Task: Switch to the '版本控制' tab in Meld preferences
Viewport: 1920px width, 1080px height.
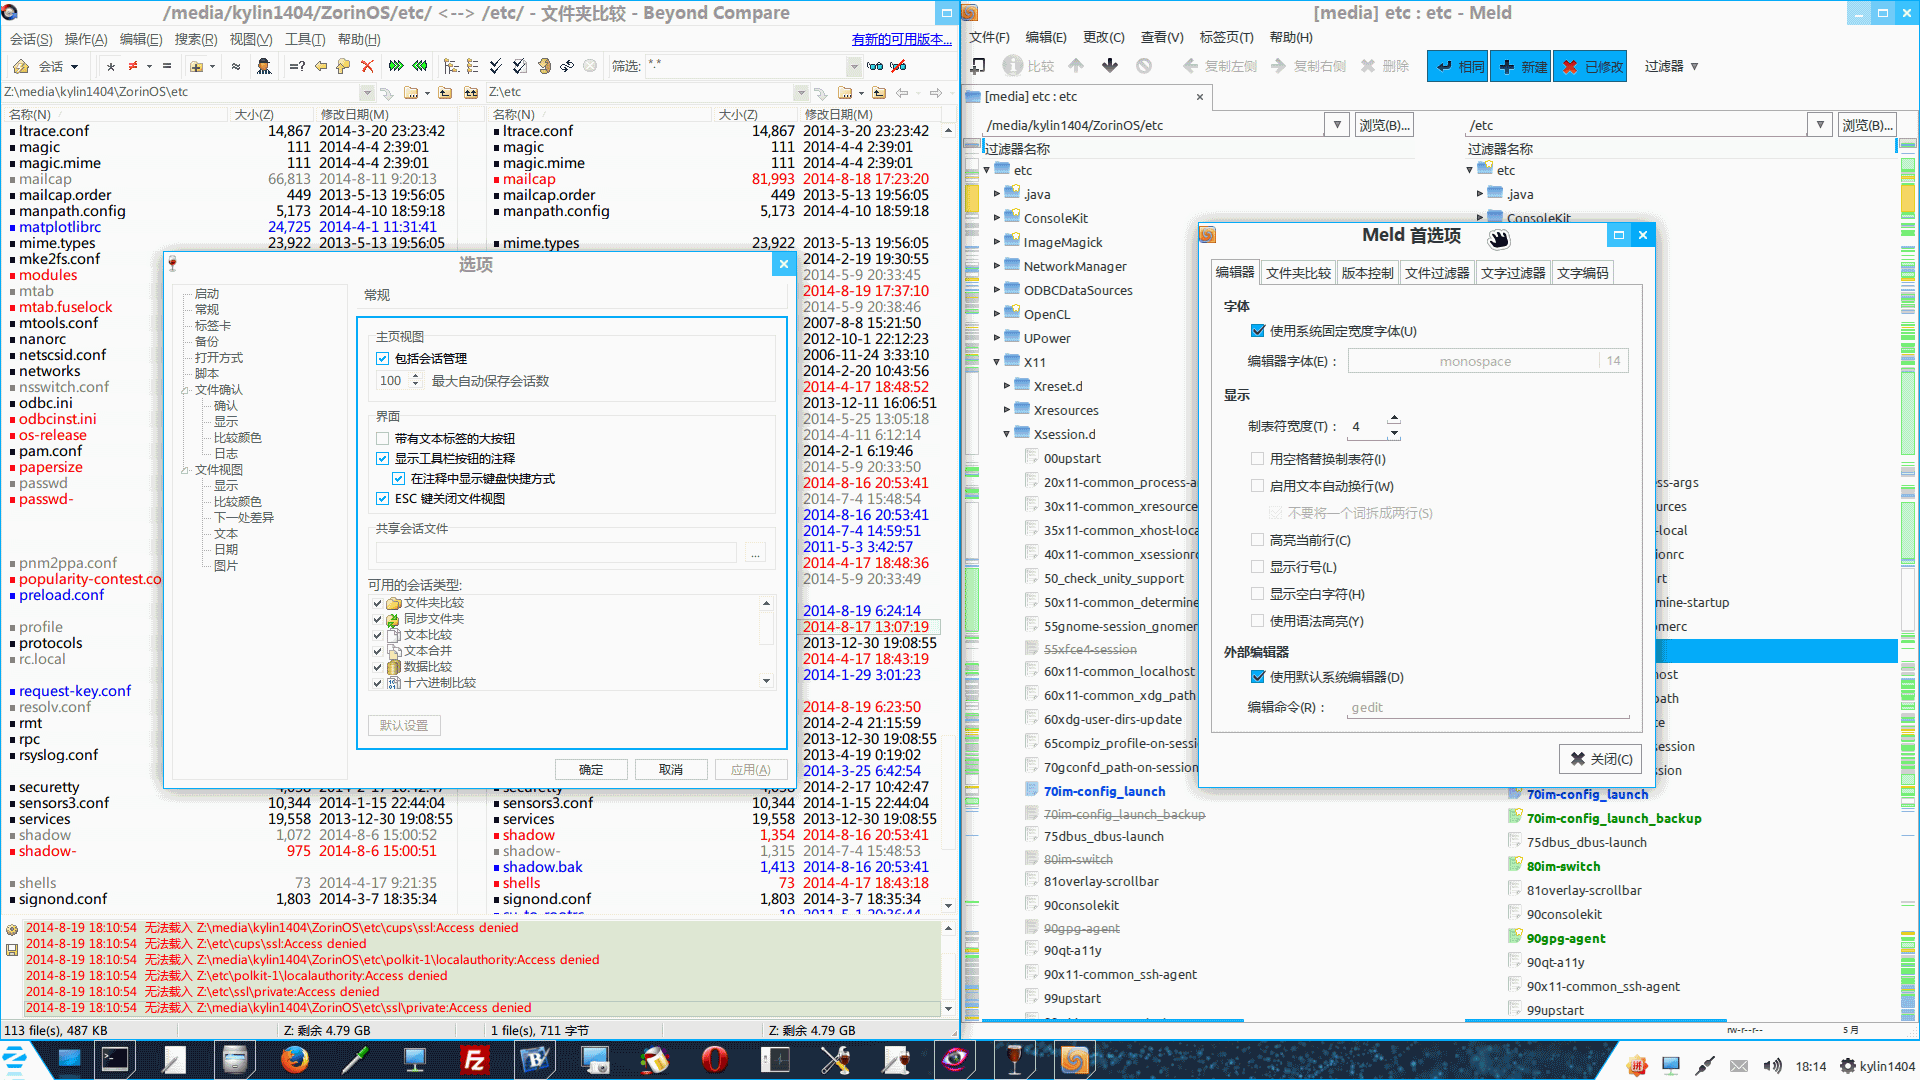Action: click(1367, 273)
